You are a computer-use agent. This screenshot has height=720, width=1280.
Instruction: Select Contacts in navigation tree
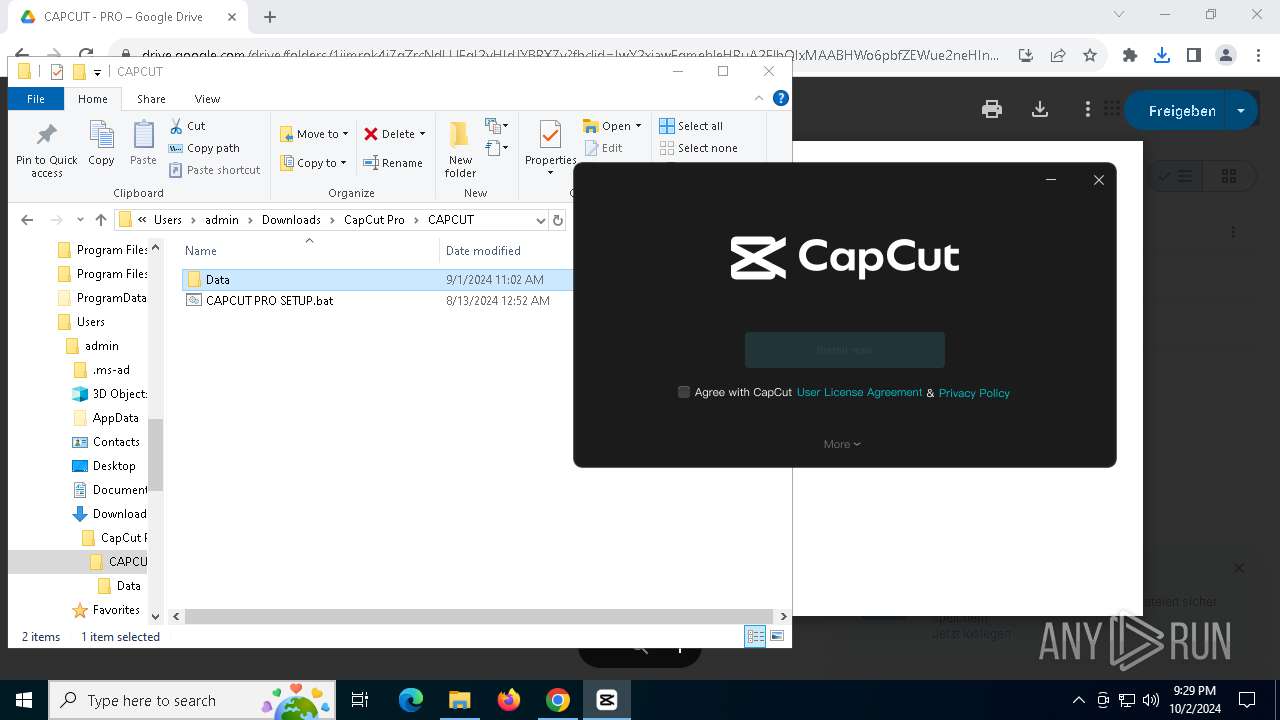pos(106,442)
